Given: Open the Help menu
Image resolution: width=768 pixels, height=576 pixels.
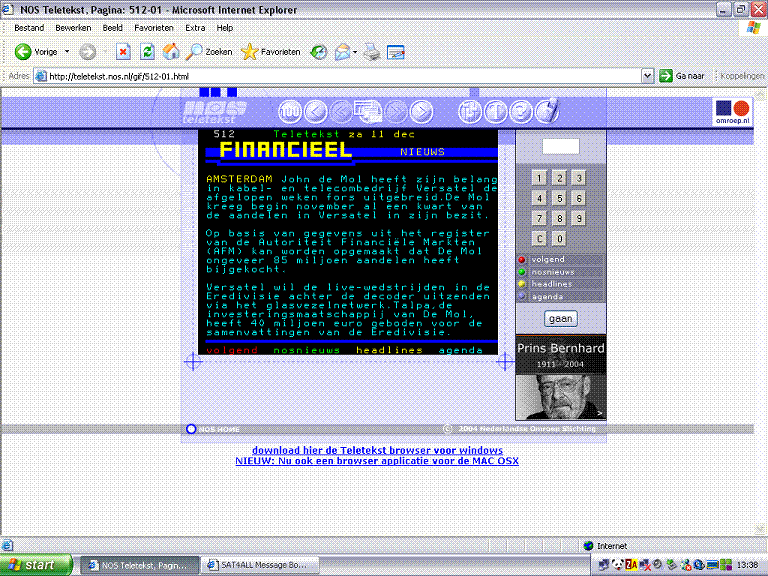Looking at the screenshot, I should tap(225, 28).
